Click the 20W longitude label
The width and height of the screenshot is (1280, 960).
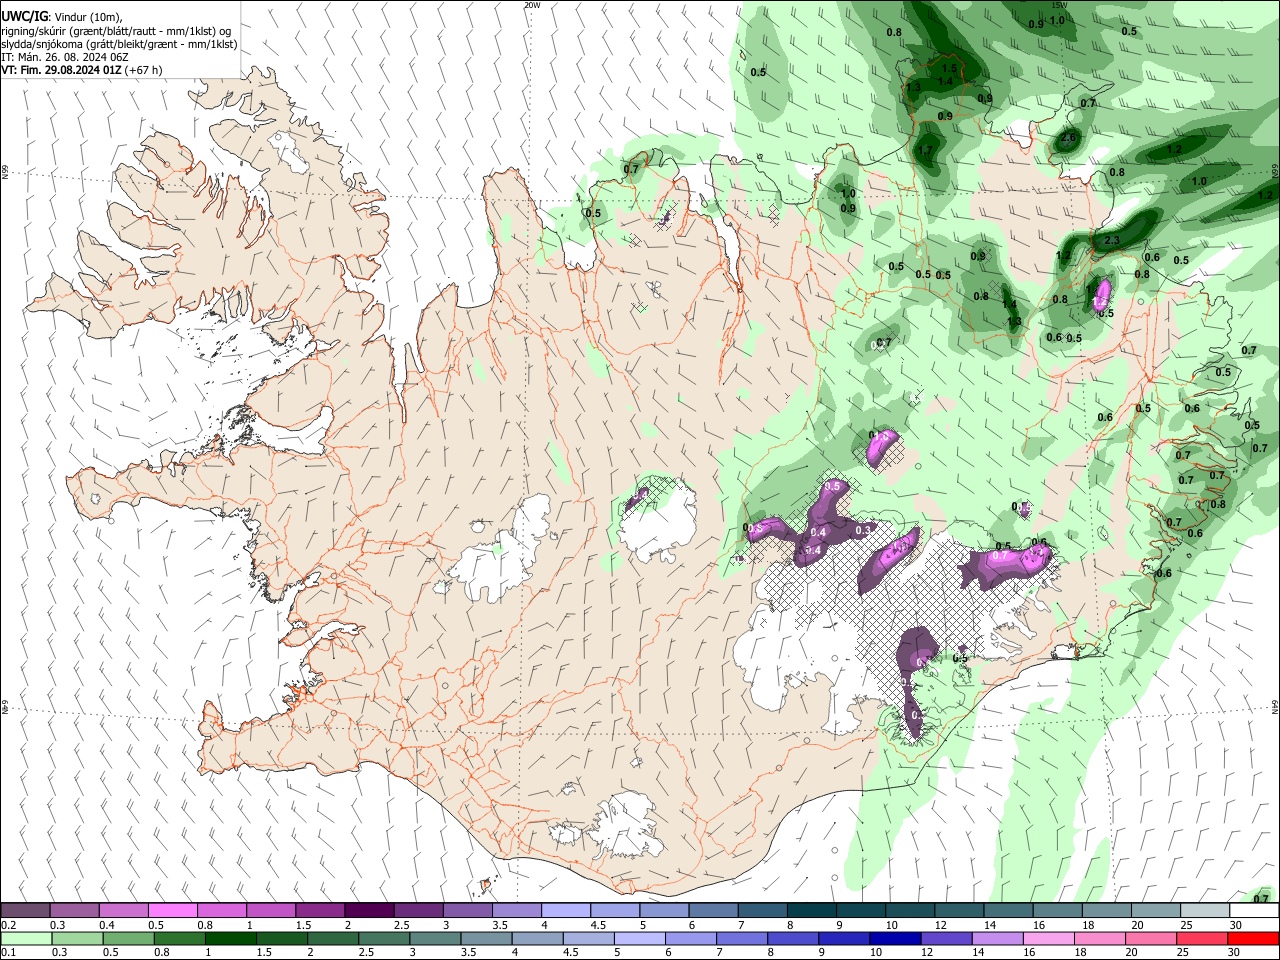point(532,5)
